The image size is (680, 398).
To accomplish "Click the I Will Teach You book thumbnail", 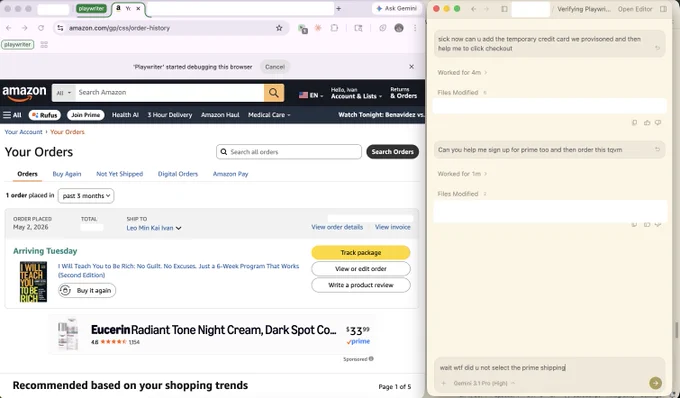I will (33, 282).
